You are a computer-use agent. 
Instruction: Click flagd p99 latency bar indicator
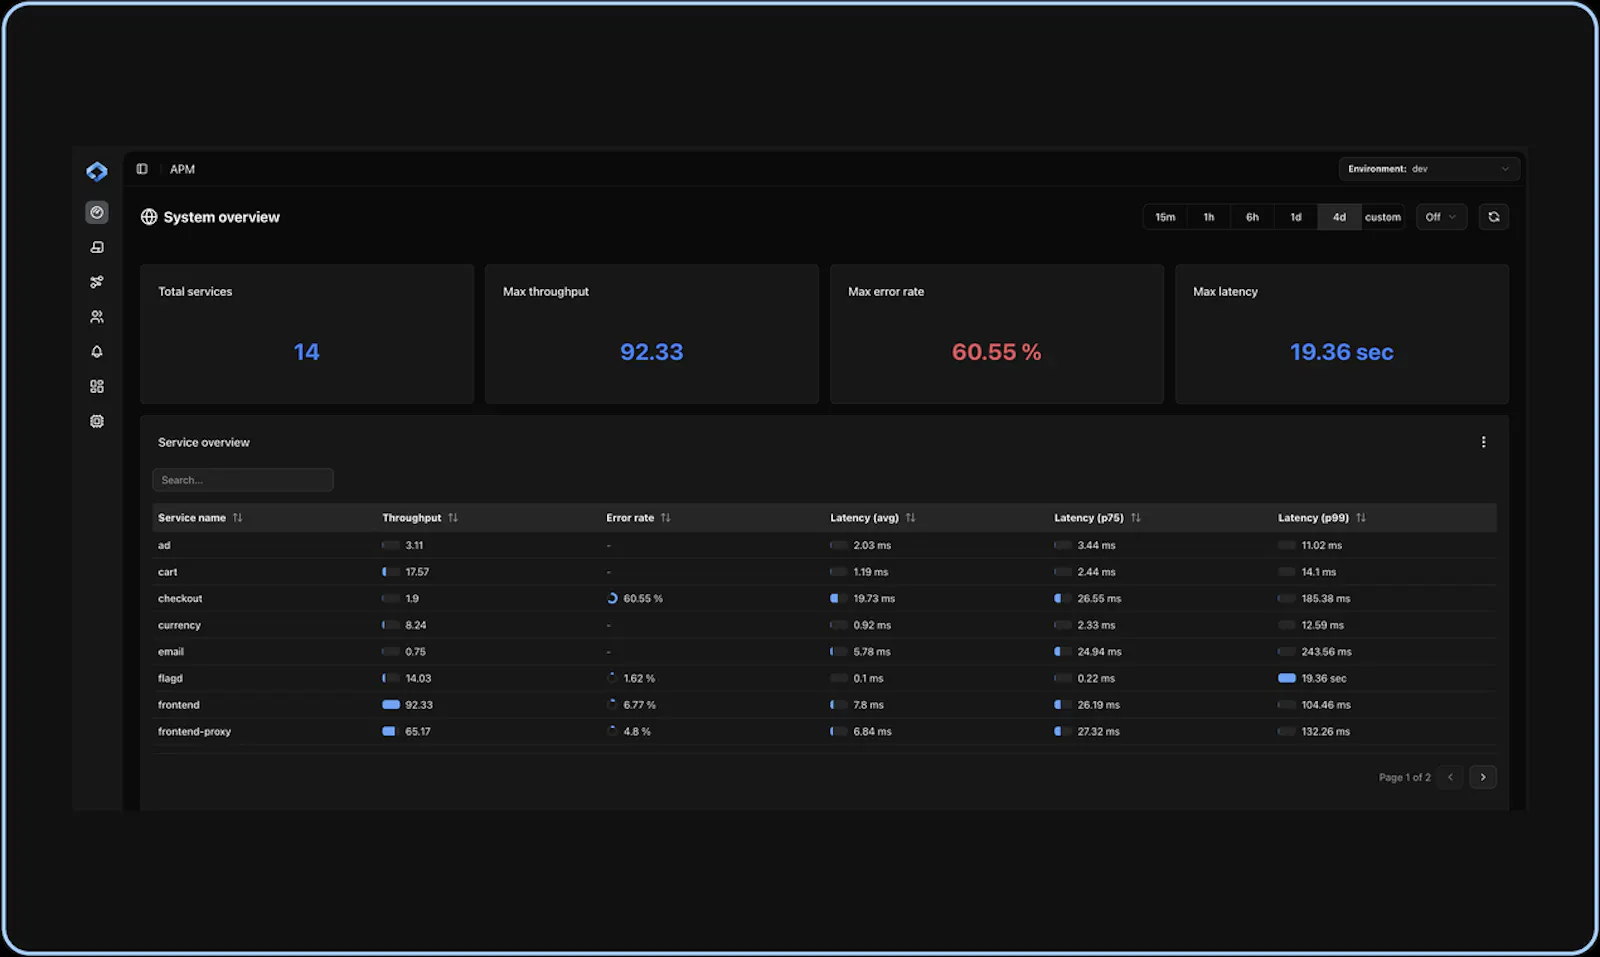pos(1287,678)
